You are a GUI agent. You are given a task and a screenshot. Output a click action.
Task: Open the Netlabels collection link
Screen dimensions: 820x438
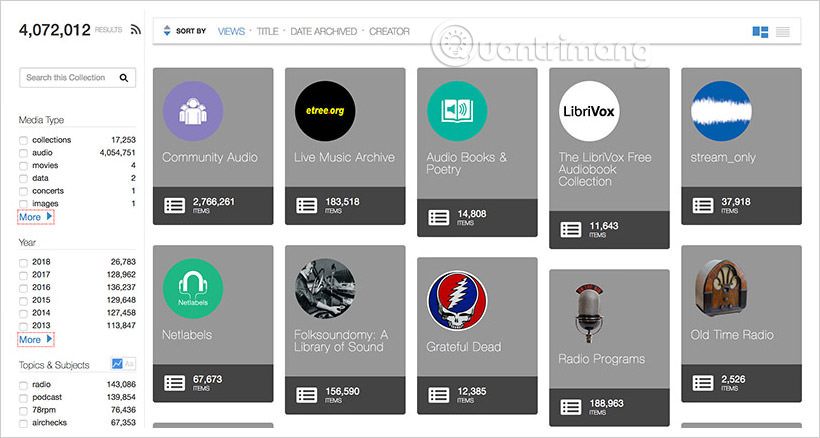coord(187,335)
